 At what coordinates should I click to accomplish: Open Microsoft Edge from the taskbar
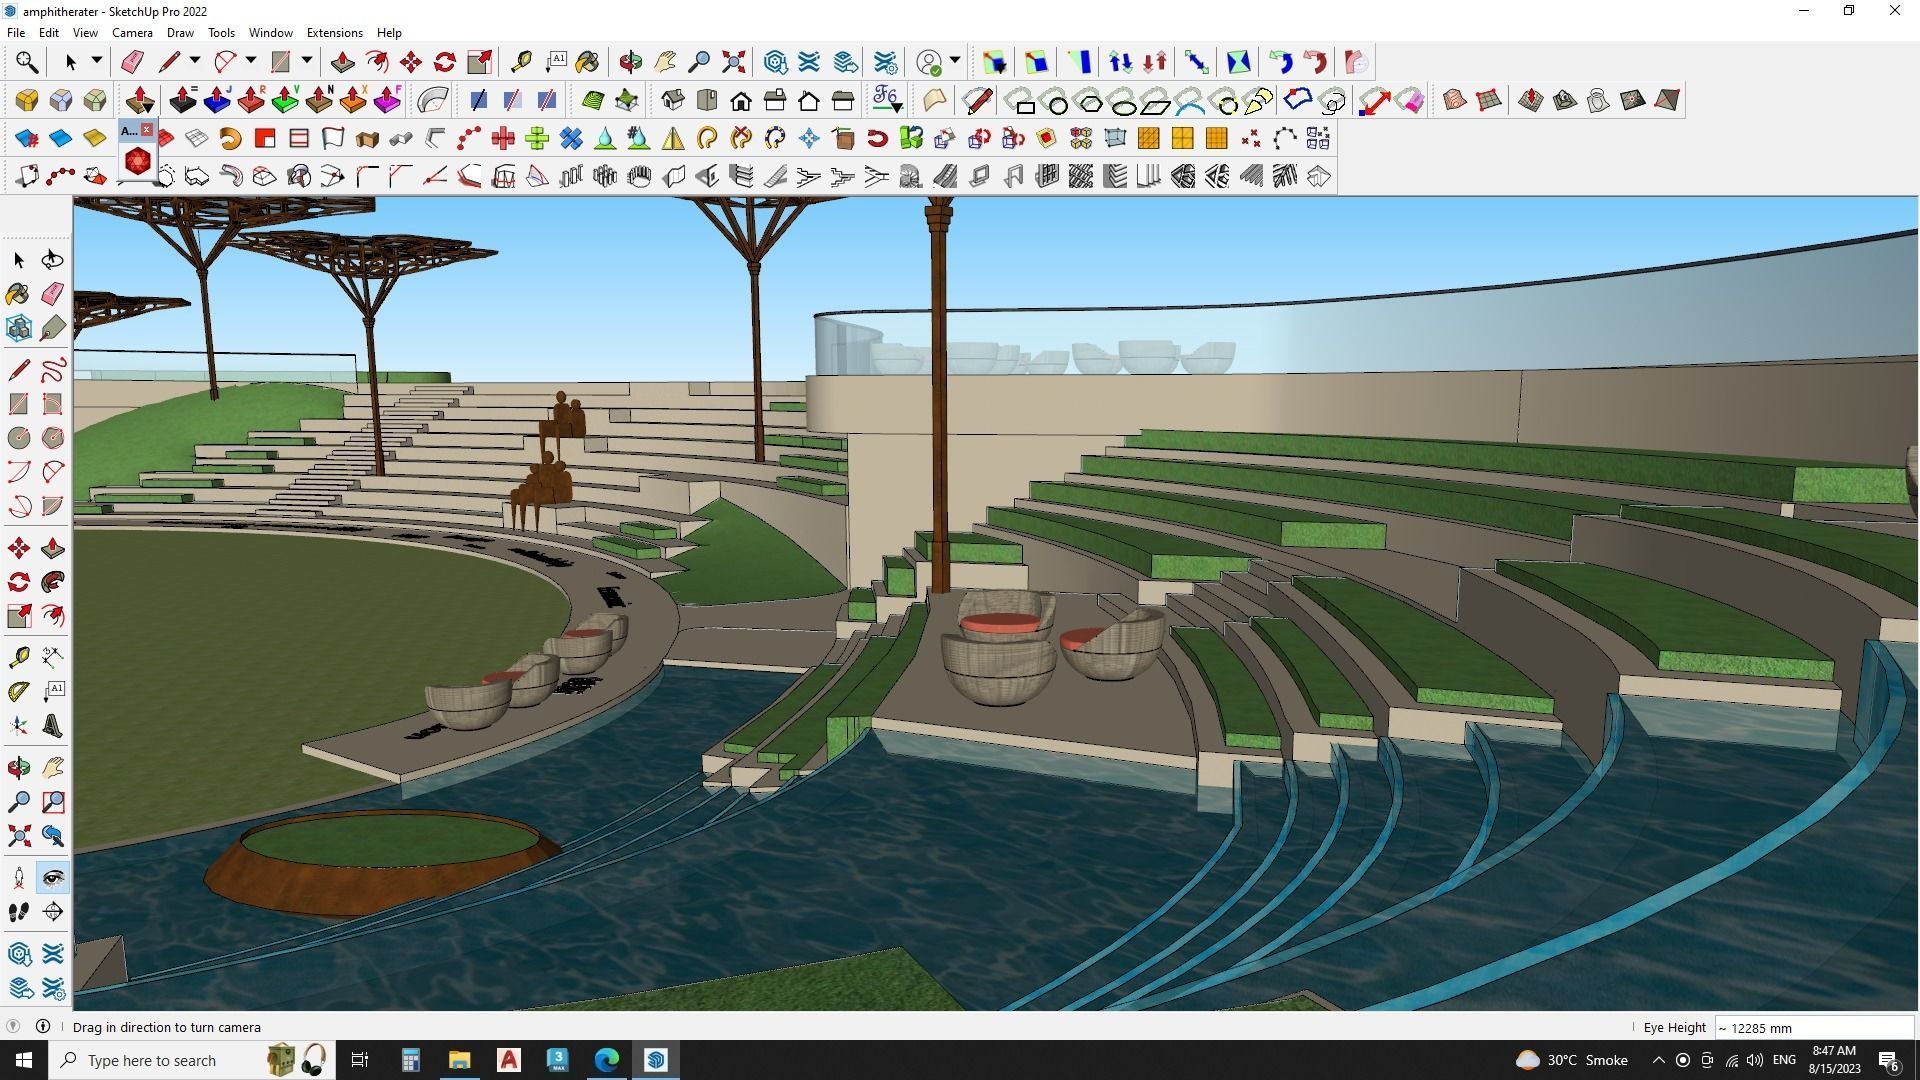point(606,1059)
